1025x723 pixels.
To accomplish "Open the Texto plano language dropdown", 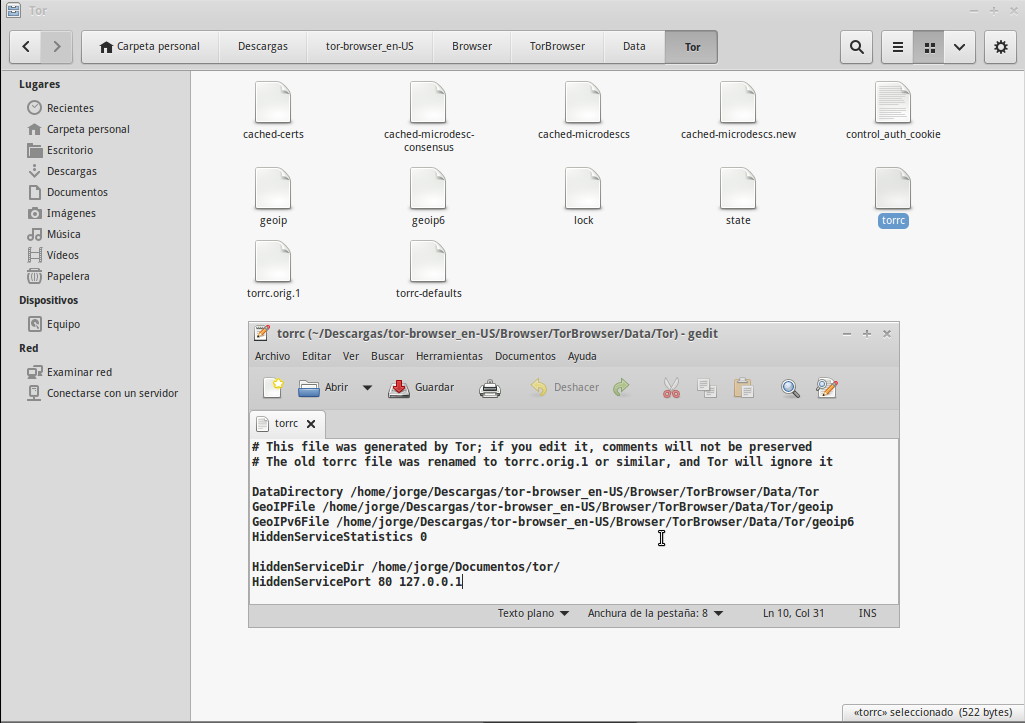I will (533, 613).
